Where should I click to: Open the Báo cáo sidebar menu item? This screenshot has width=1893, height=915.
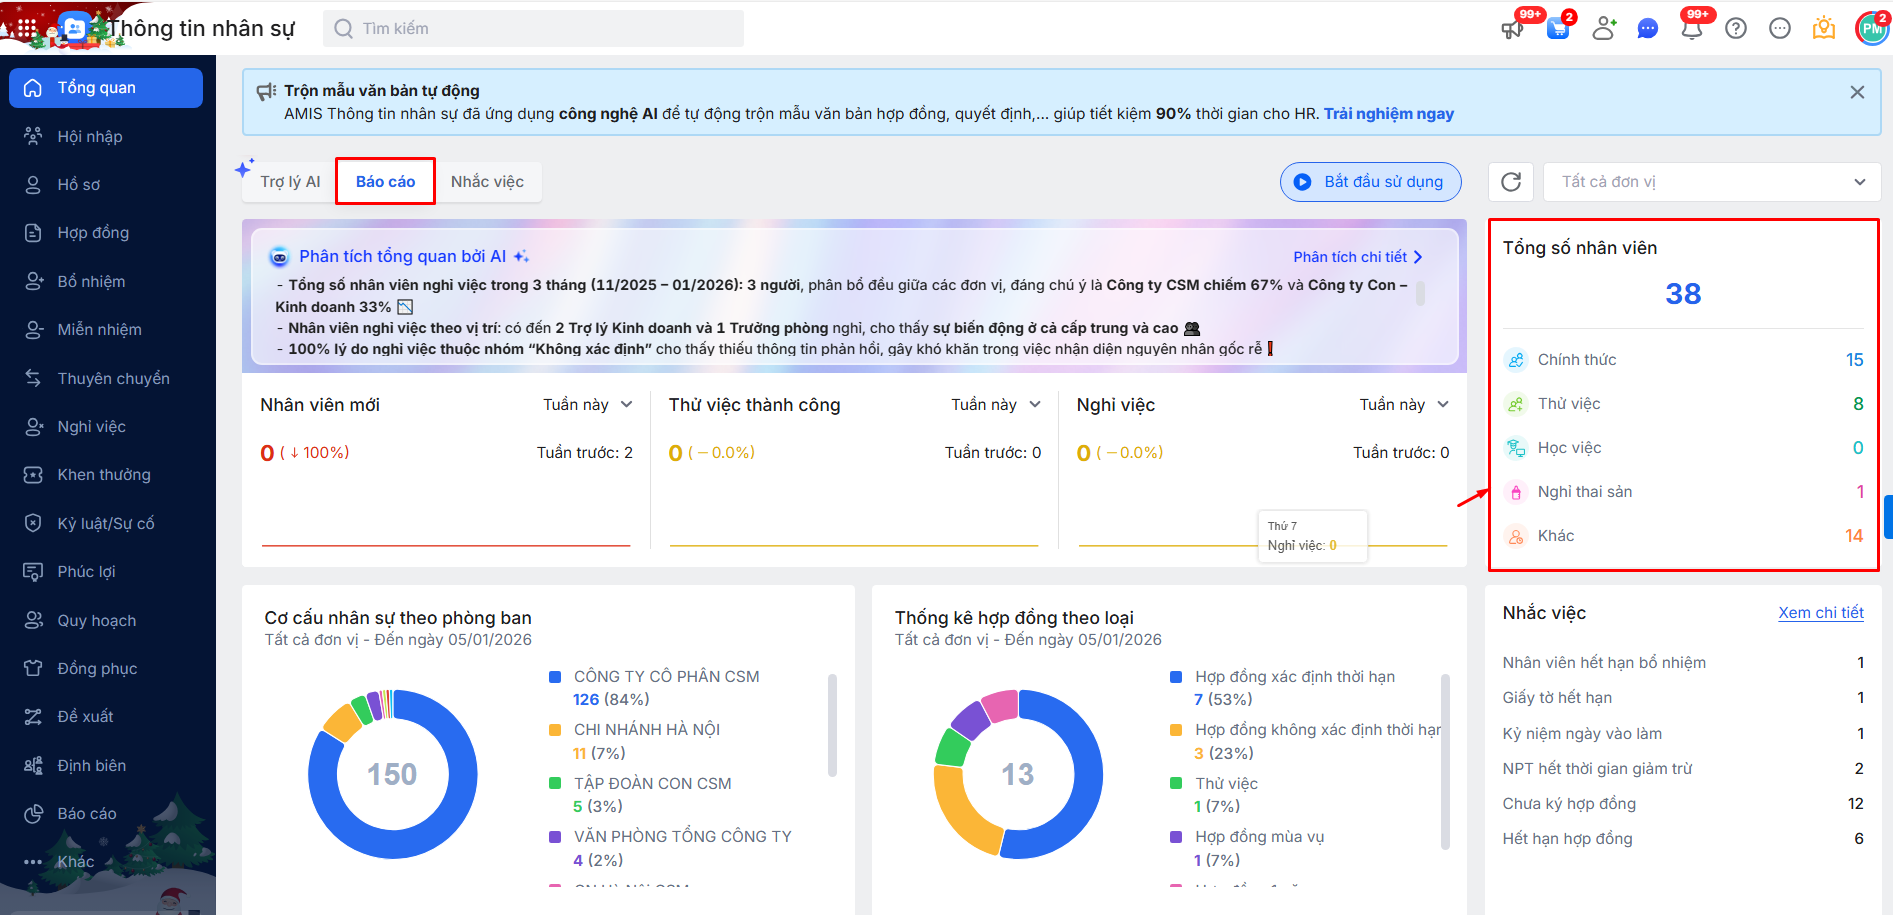[x=106, y=814]
